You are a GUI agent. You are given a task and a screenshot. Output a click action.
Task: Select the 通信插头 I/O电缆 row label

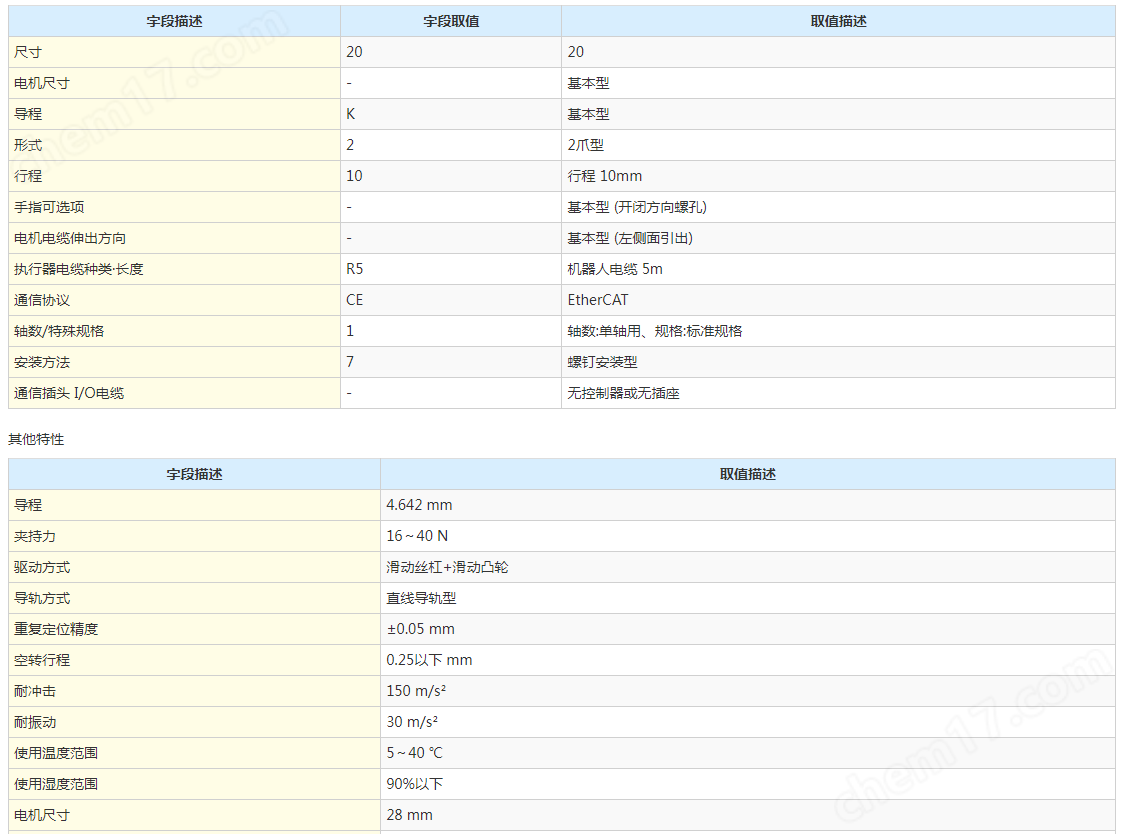coord(69,393)
